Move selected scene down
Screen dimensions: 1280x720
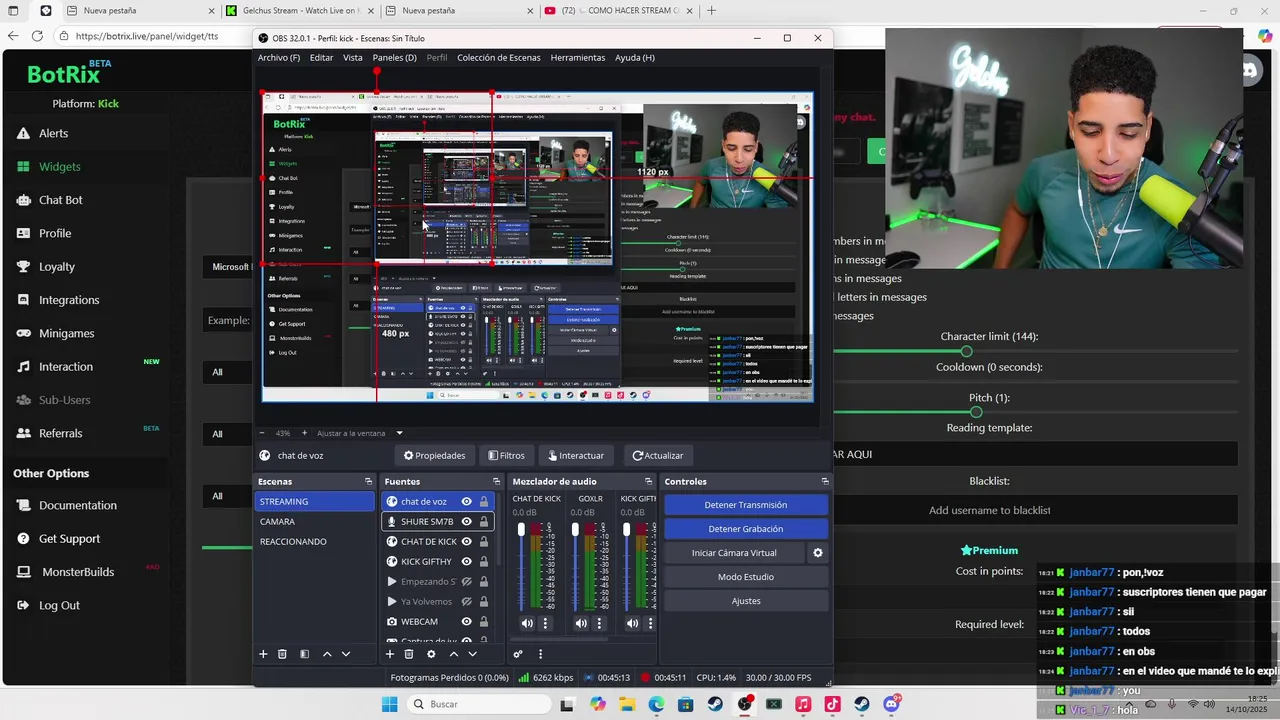click(346, 654)
